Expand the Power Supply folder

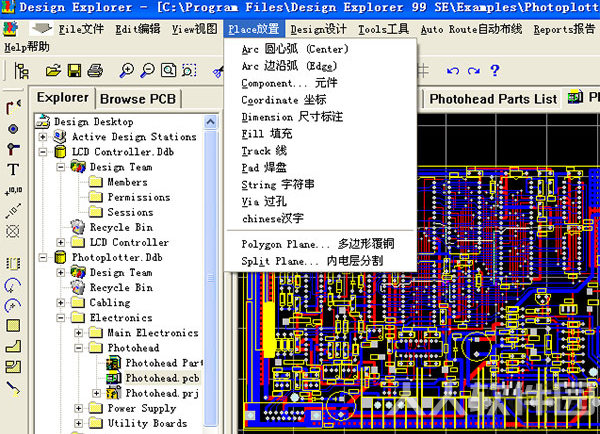tap(78, 408)
